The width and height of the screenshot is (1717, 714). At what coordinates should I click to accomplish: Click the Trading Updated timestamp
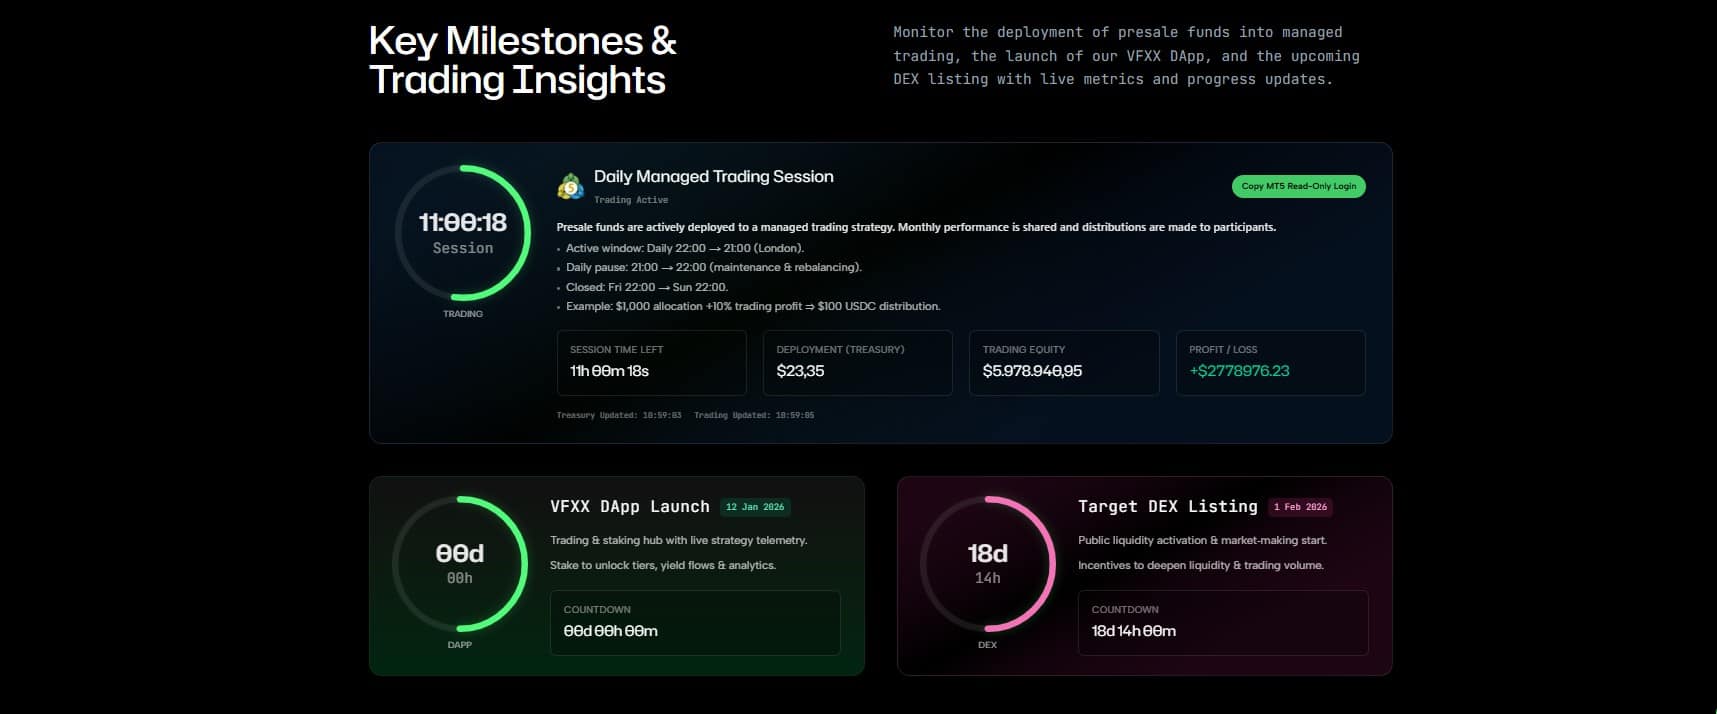pyautogui.click(x=754, y=415)
